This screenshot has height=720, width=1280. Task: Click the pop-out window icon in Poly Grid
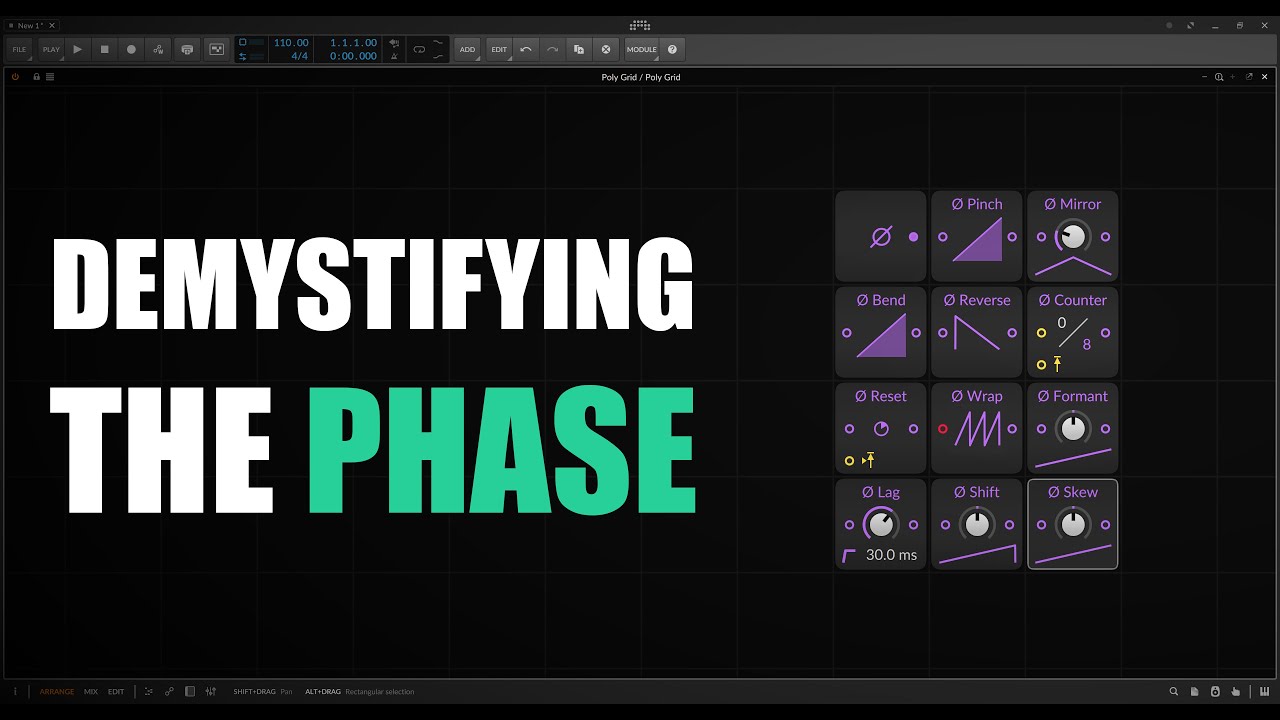(1249, 77)
